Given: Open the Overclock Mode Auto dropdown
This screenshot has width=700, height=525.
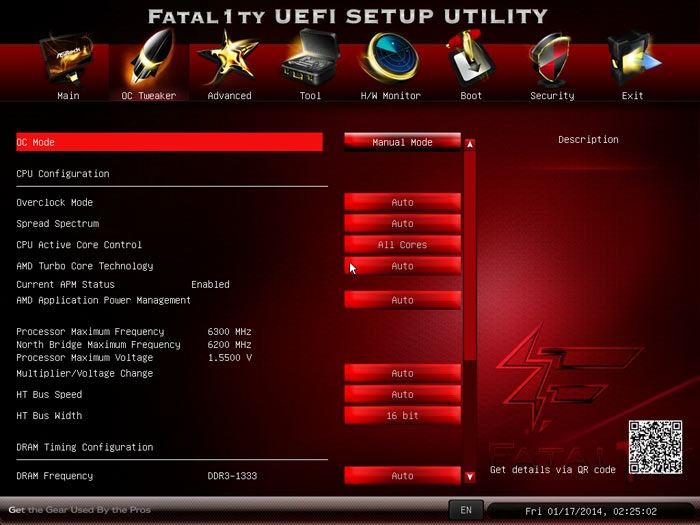Looking at the screenshot, I should coord(402,202).
